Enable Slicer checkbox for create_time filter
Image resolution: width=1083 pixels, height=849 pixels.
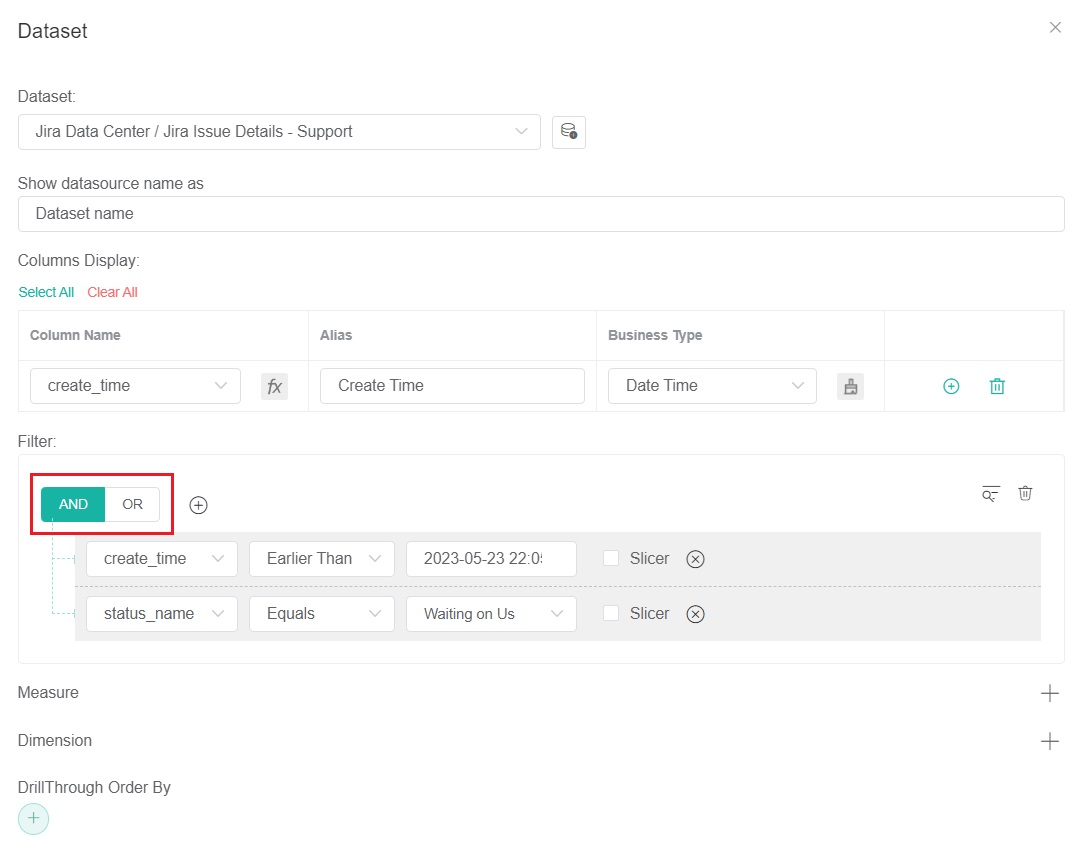[611, 559]
